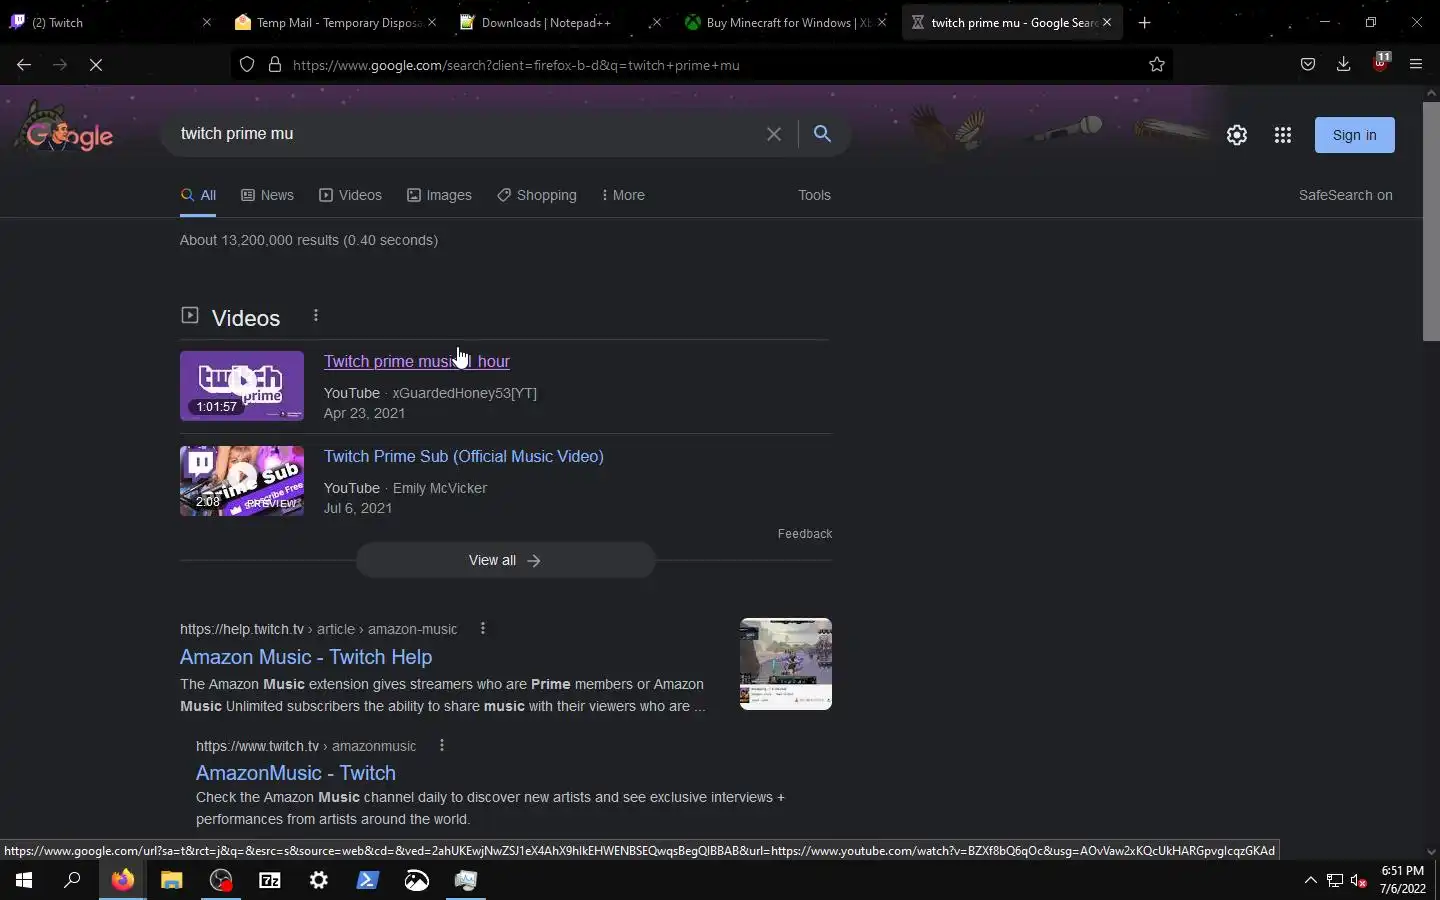Viewport: 1440px width, 900px height.
Task: Open the Firefox application menu
Action: coord(1416,65)
